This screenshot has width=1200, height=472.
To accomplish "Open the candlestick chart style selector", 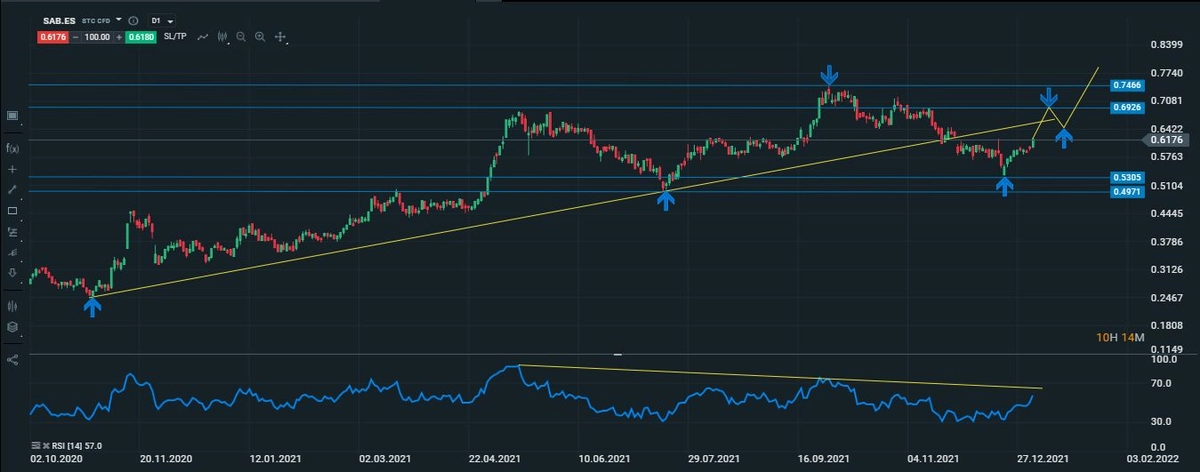I will [222, 37].
